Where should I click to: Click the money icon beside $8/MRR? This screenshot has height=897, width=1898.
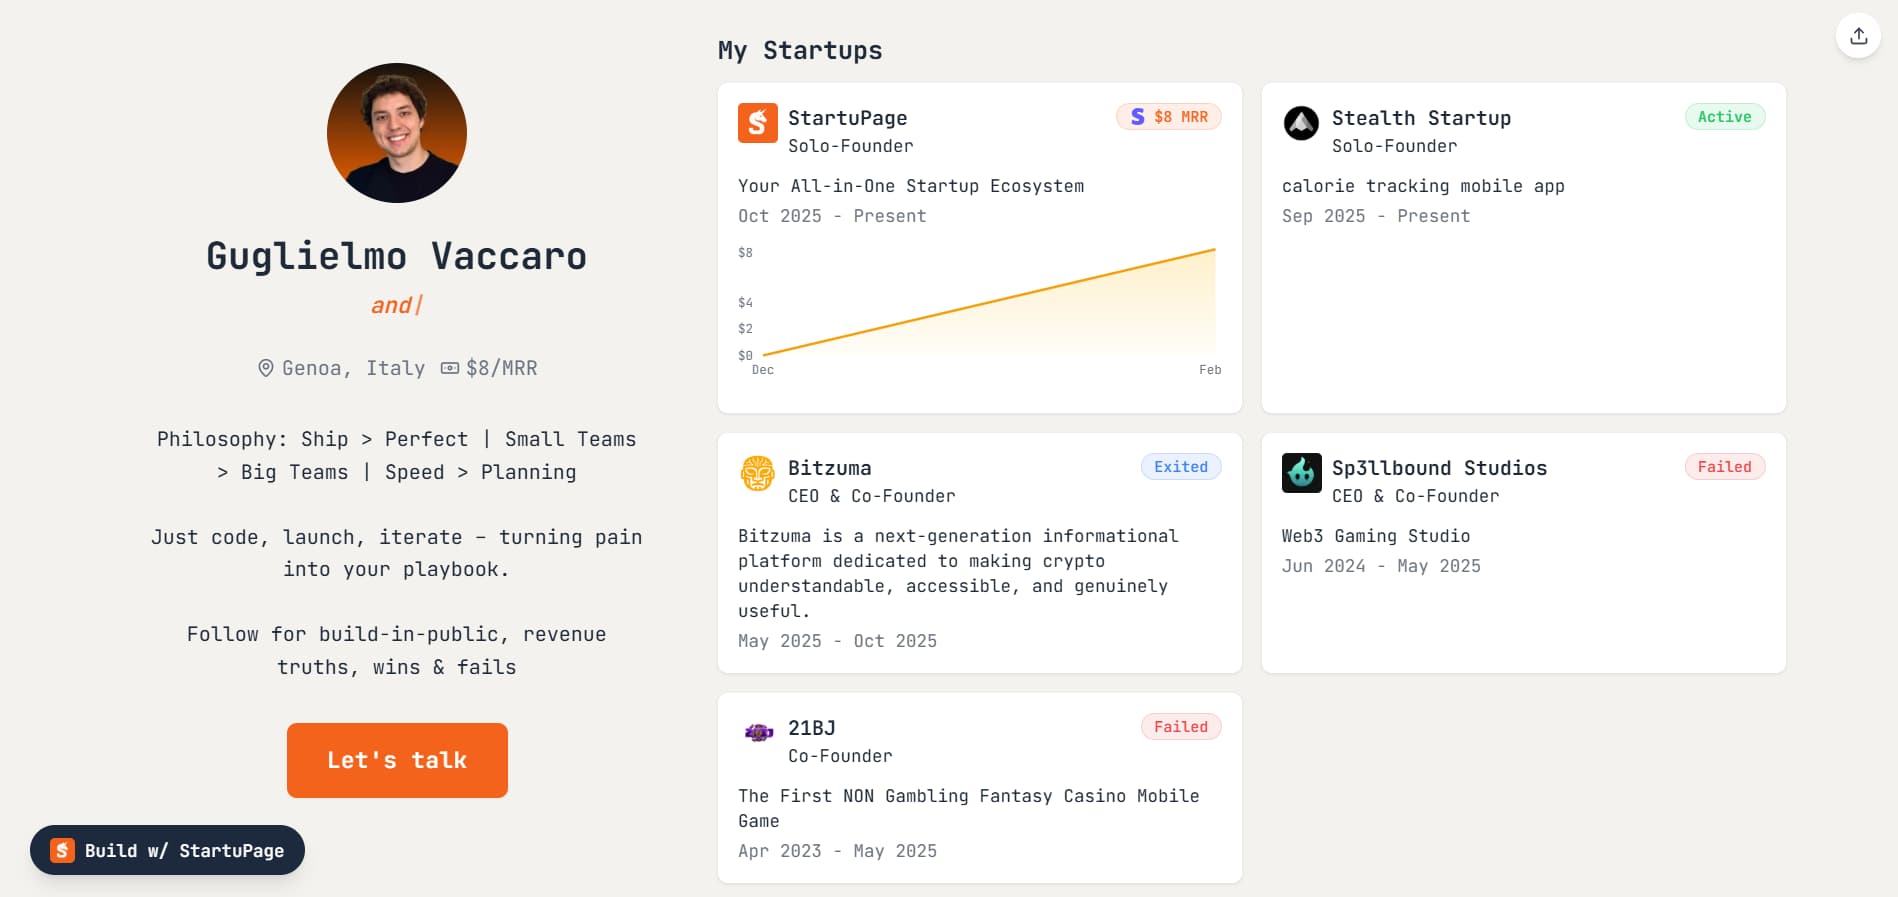point(450,368)
